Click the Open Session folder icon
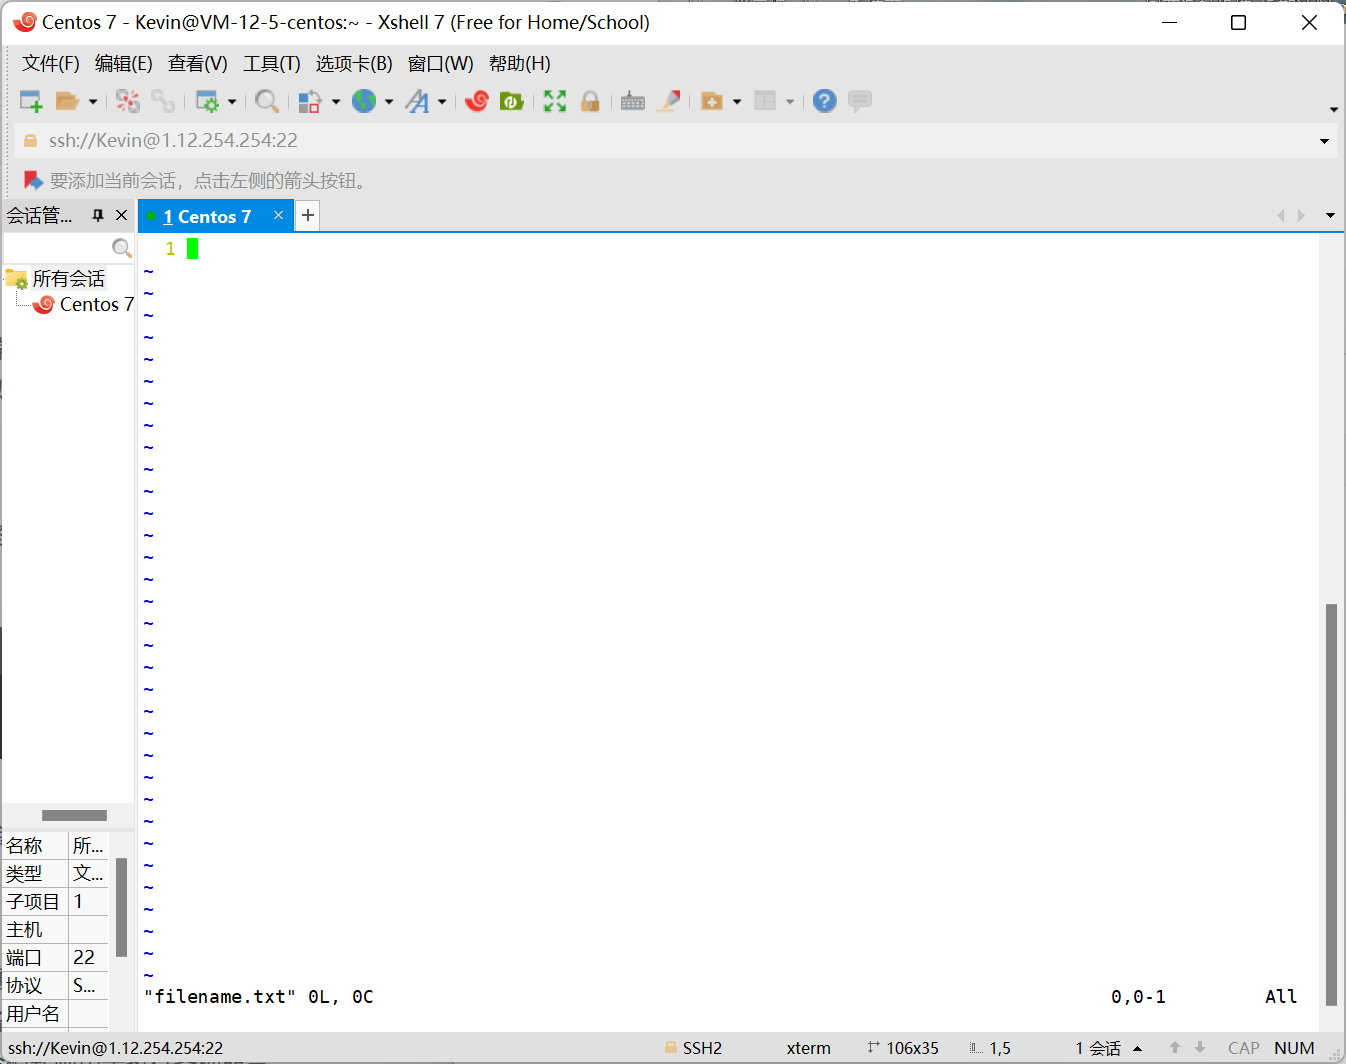 67,101
